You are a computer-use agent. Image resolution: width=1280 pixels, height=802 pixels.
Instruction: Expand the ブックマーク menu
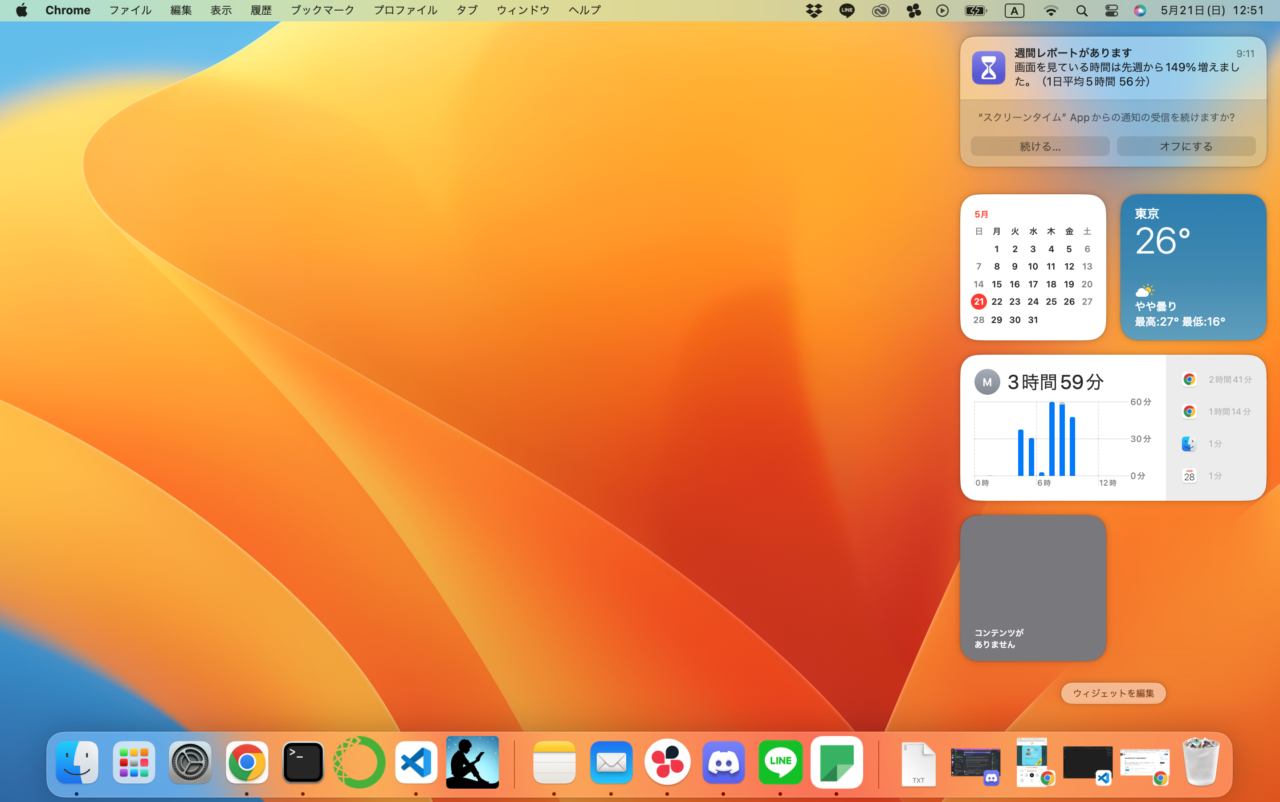[x=322, y=10]
